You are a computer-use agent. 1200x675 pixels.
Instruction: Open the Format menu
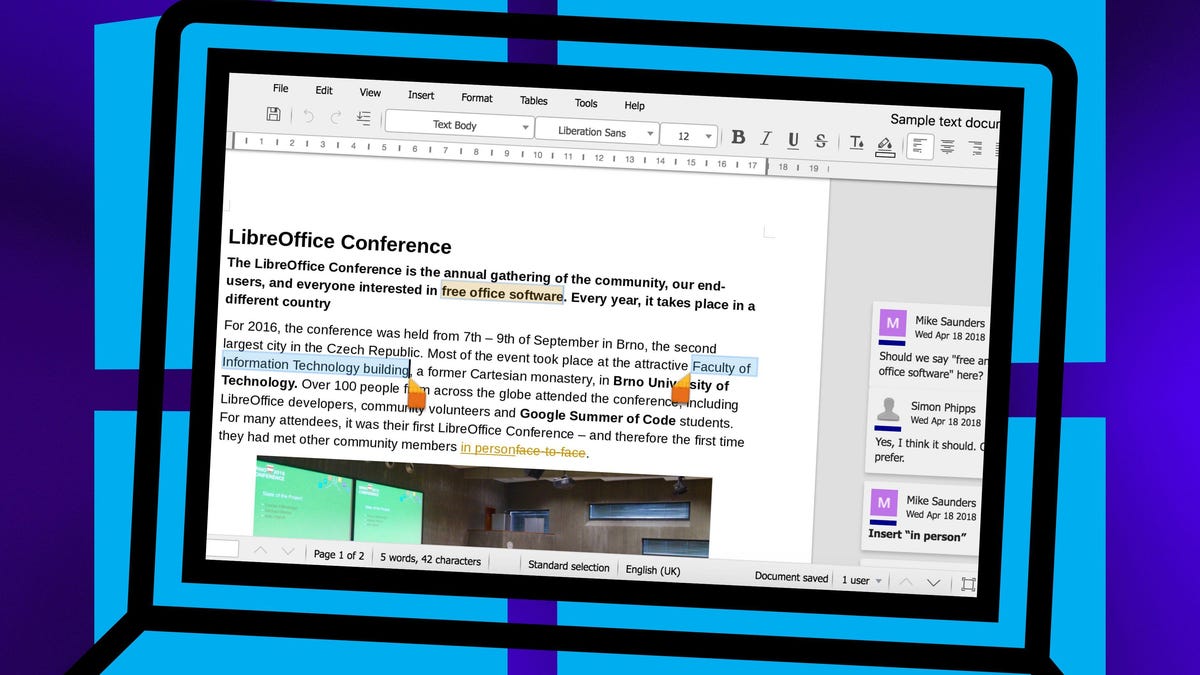coord(477,98)
